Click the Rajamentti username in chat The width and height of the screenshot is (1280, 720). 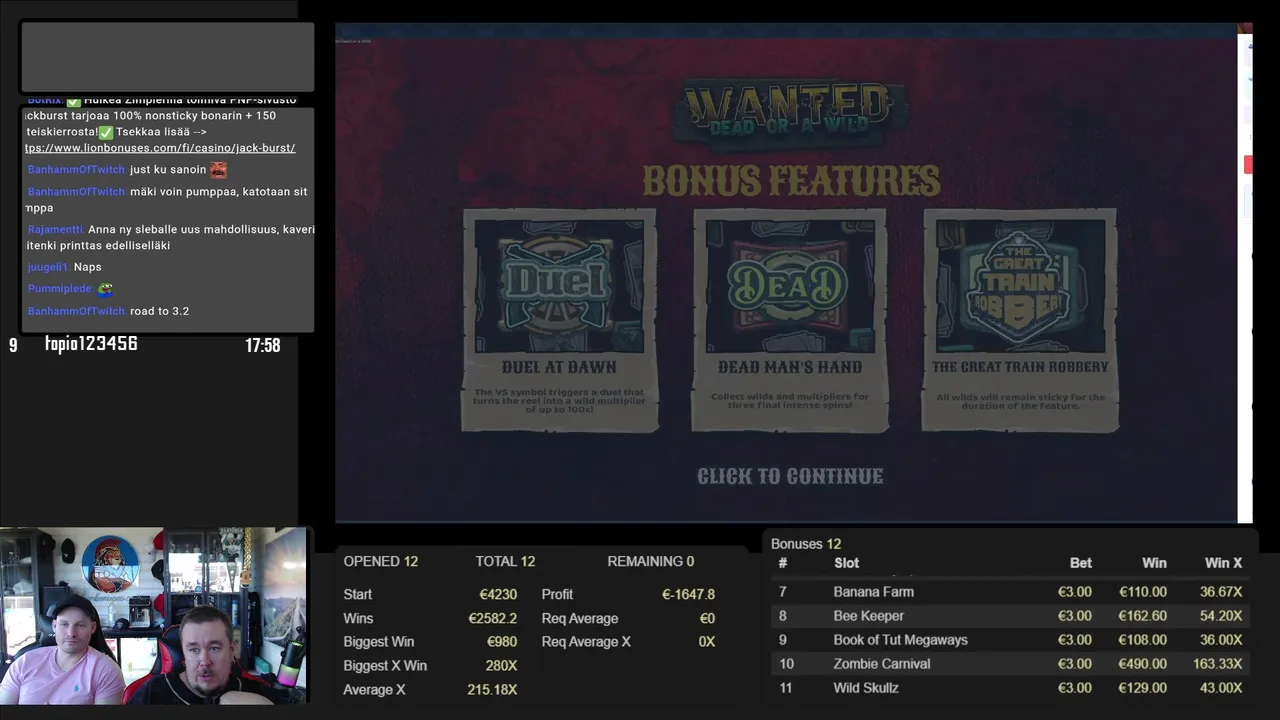click(x=56, y=230)
